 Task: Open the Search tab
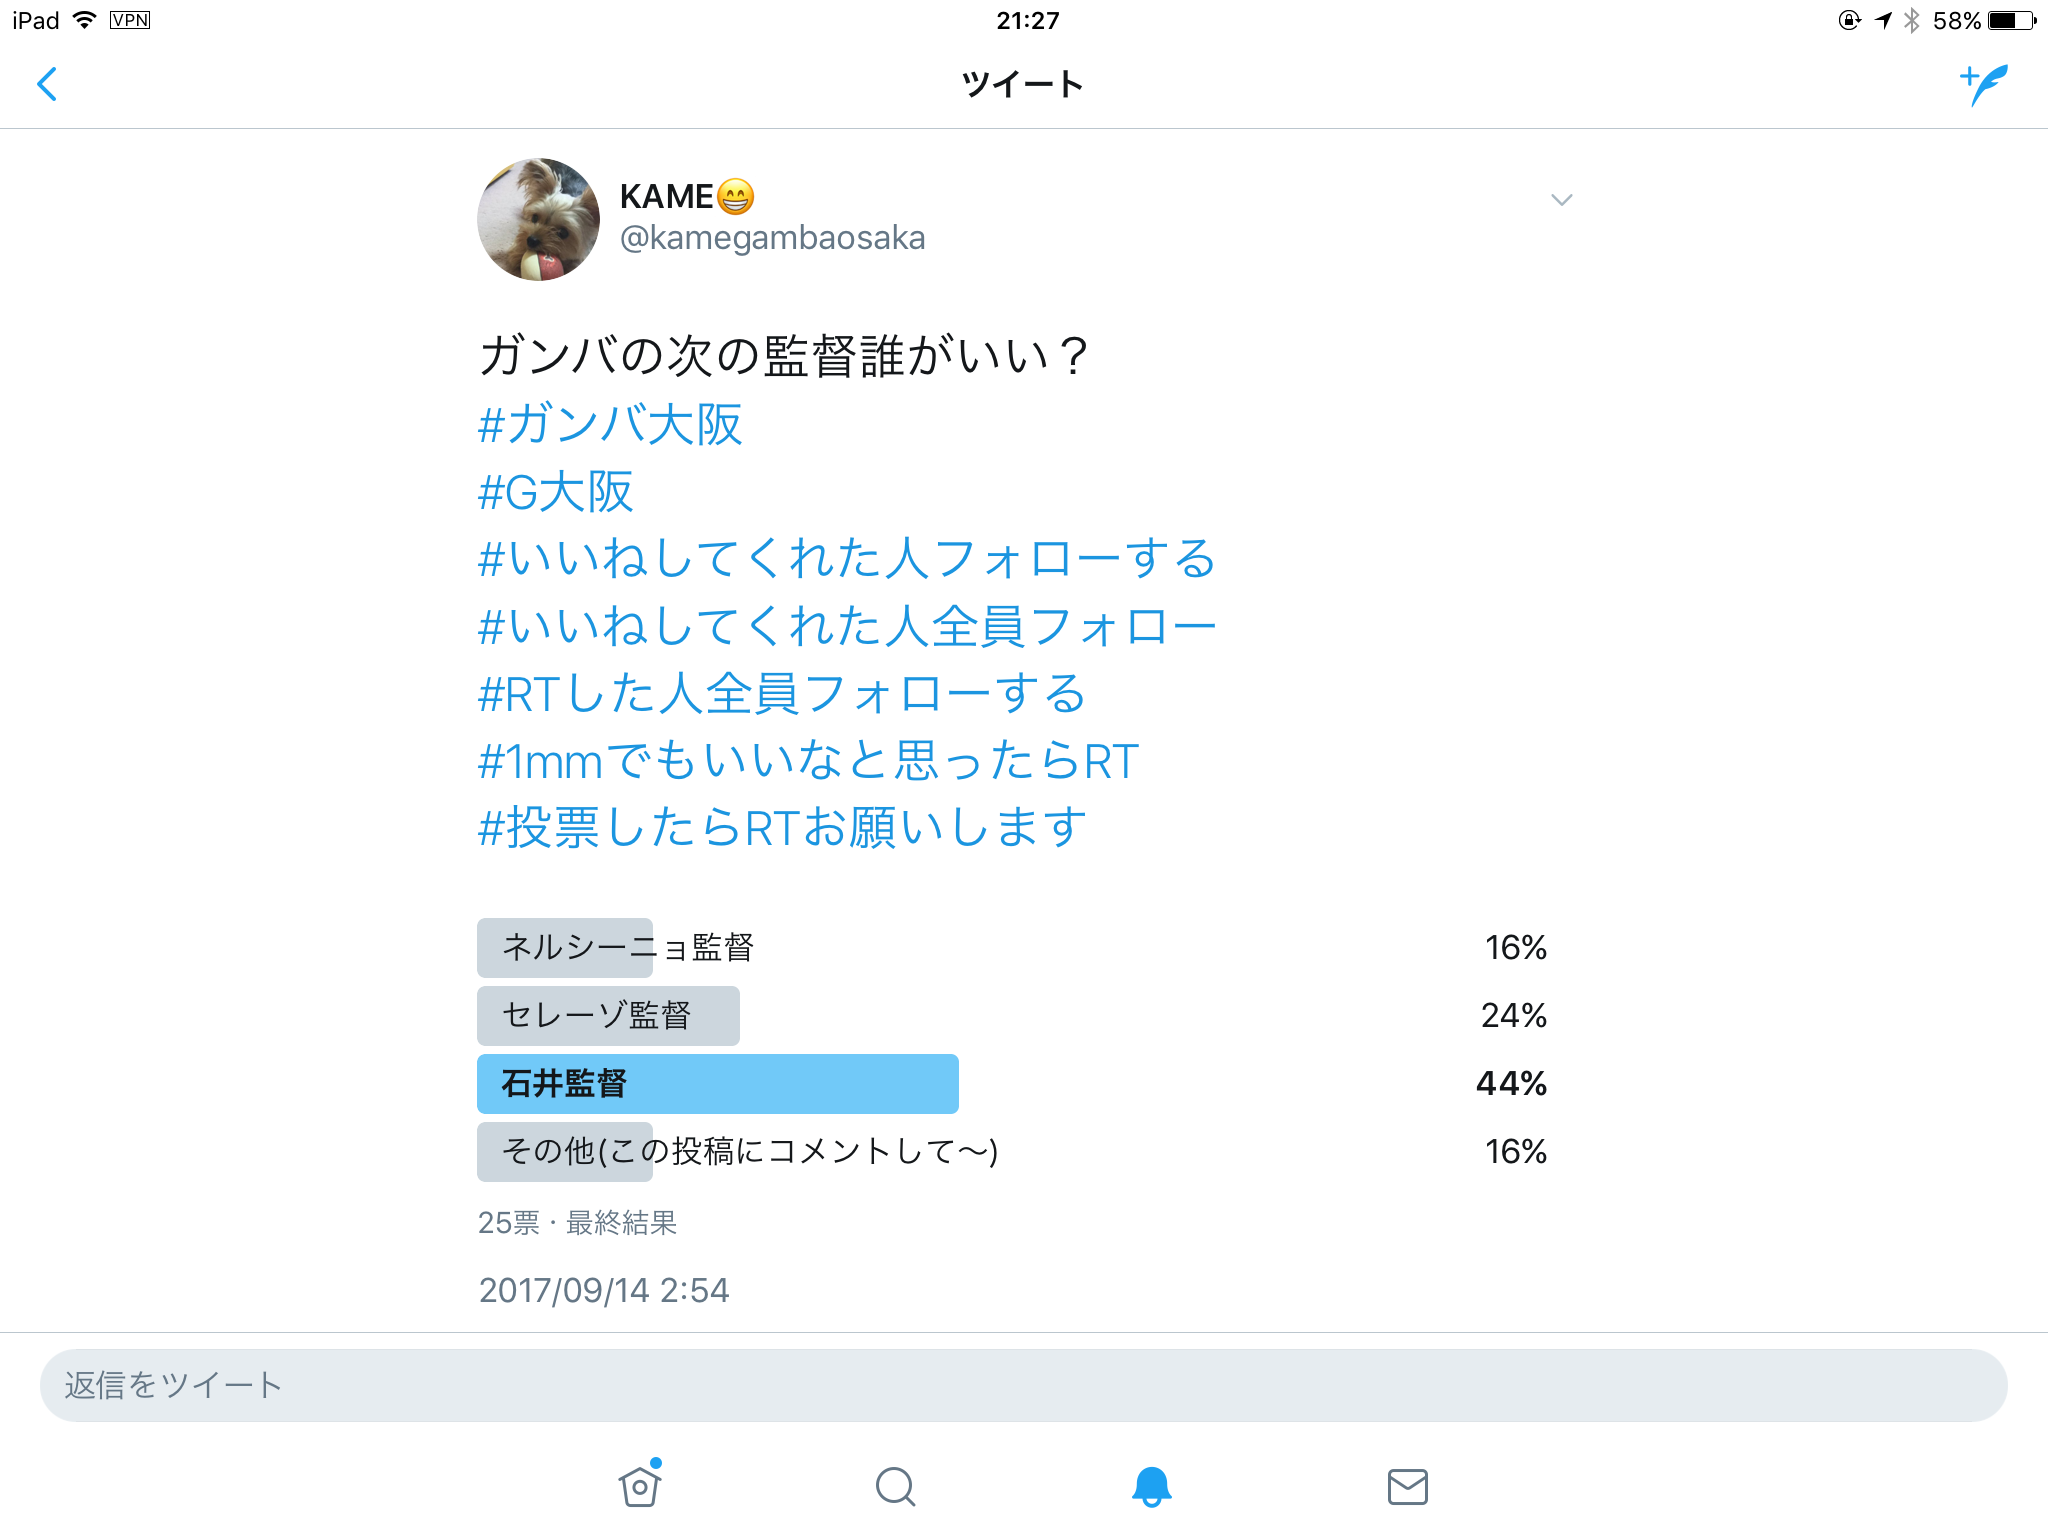895,1486
